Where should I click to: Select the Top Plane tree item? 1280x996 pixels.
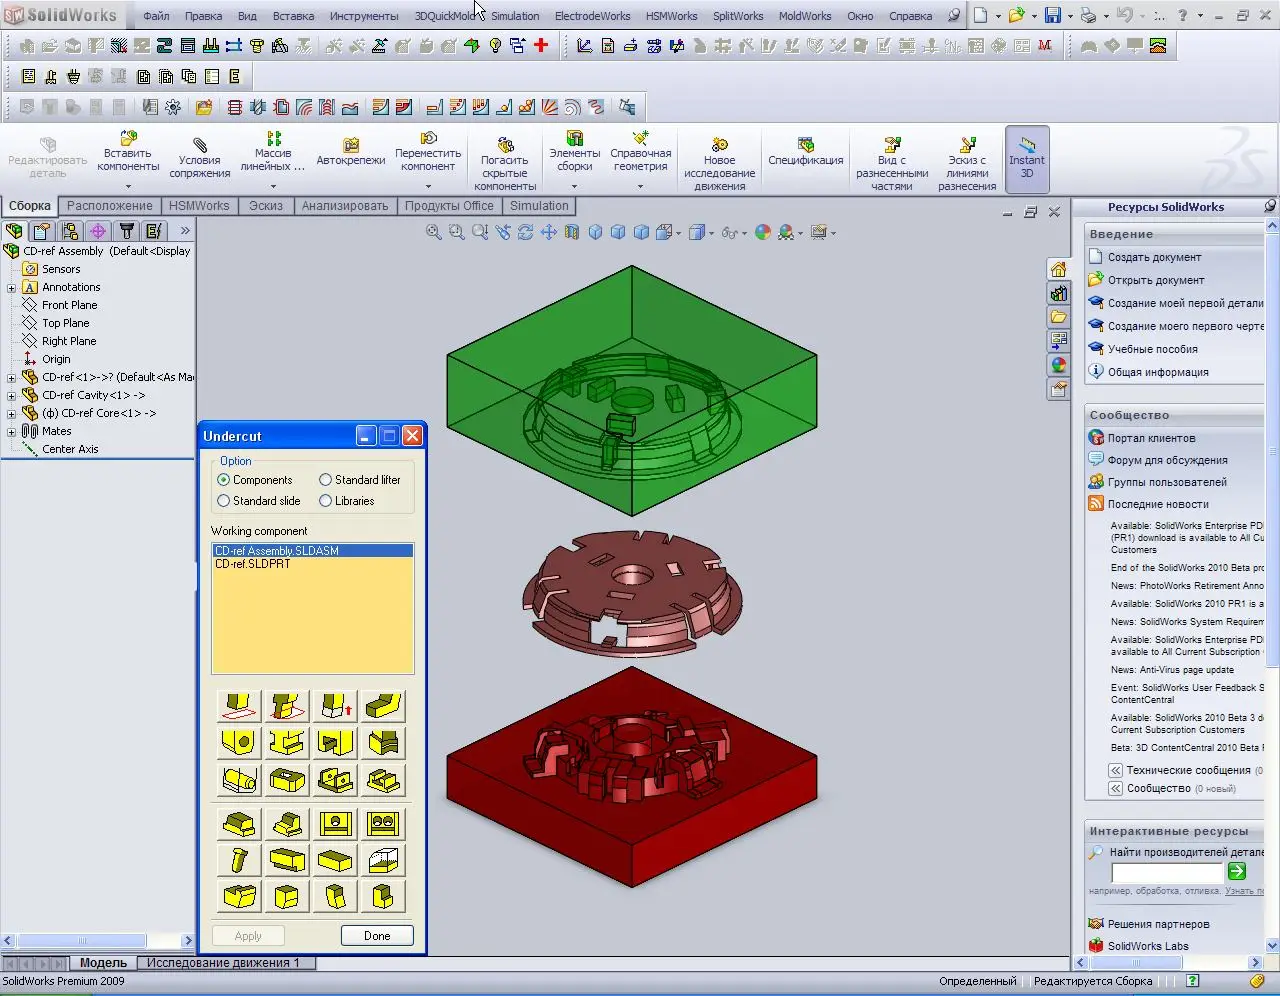(x=66, y=323)
